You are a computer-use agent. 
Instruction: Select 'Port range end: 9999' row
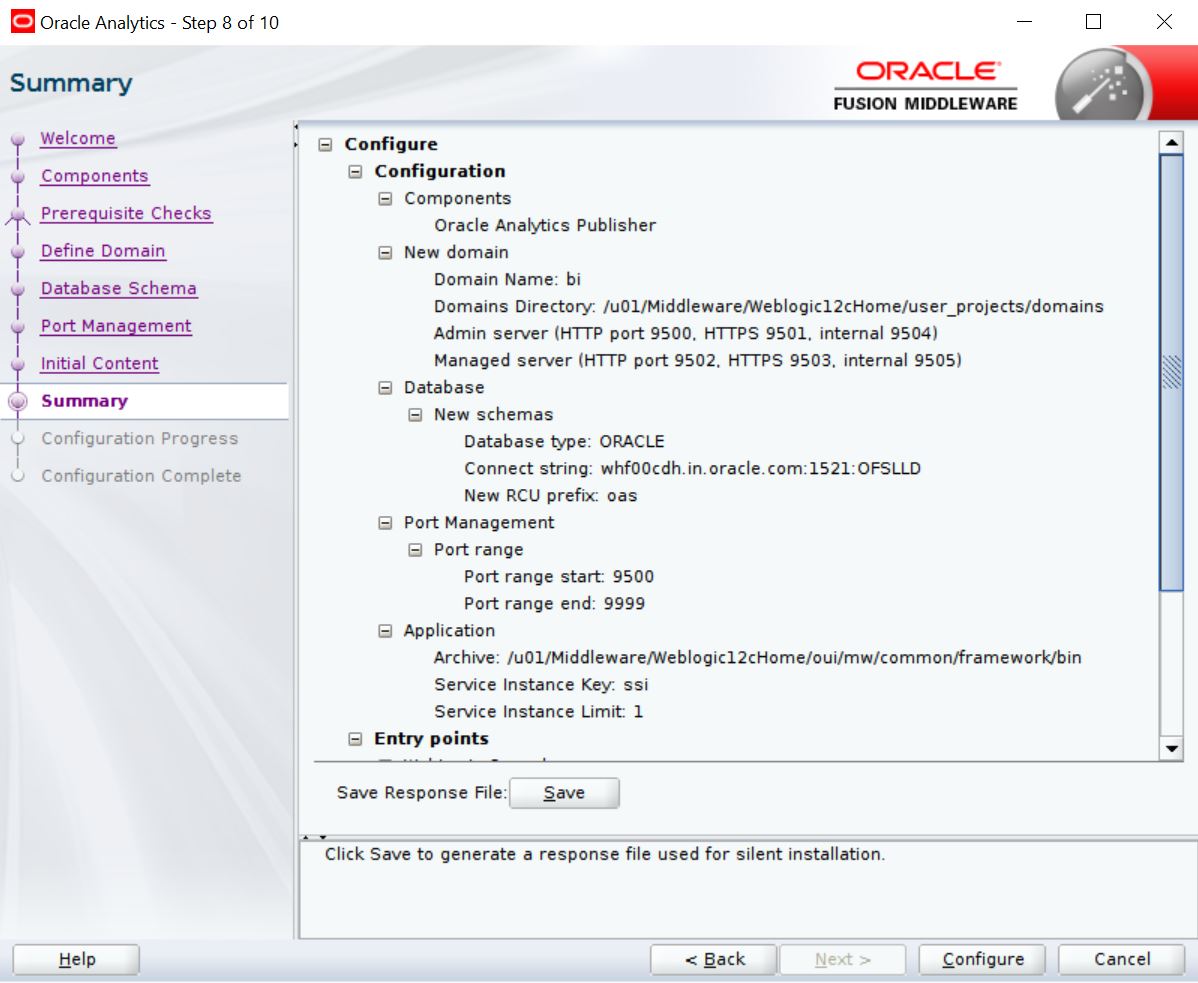554,603
